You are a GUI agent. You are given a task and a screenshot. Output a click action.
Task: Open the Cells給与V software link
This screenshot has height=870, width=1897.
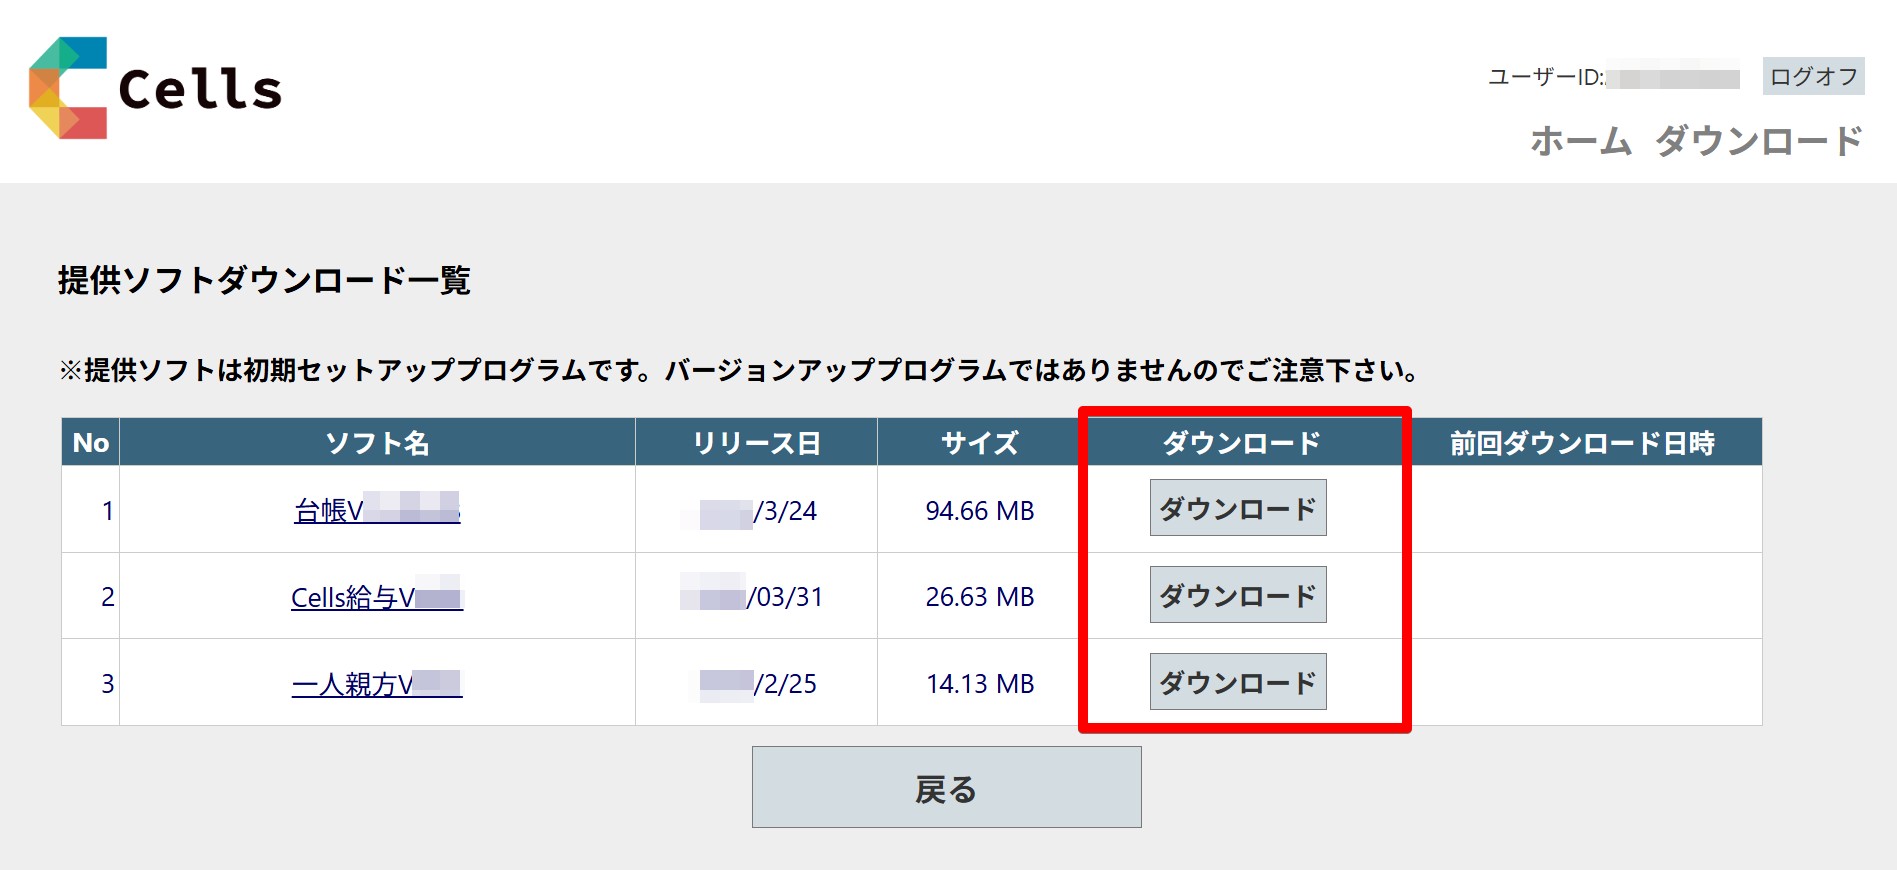point(377,597)
